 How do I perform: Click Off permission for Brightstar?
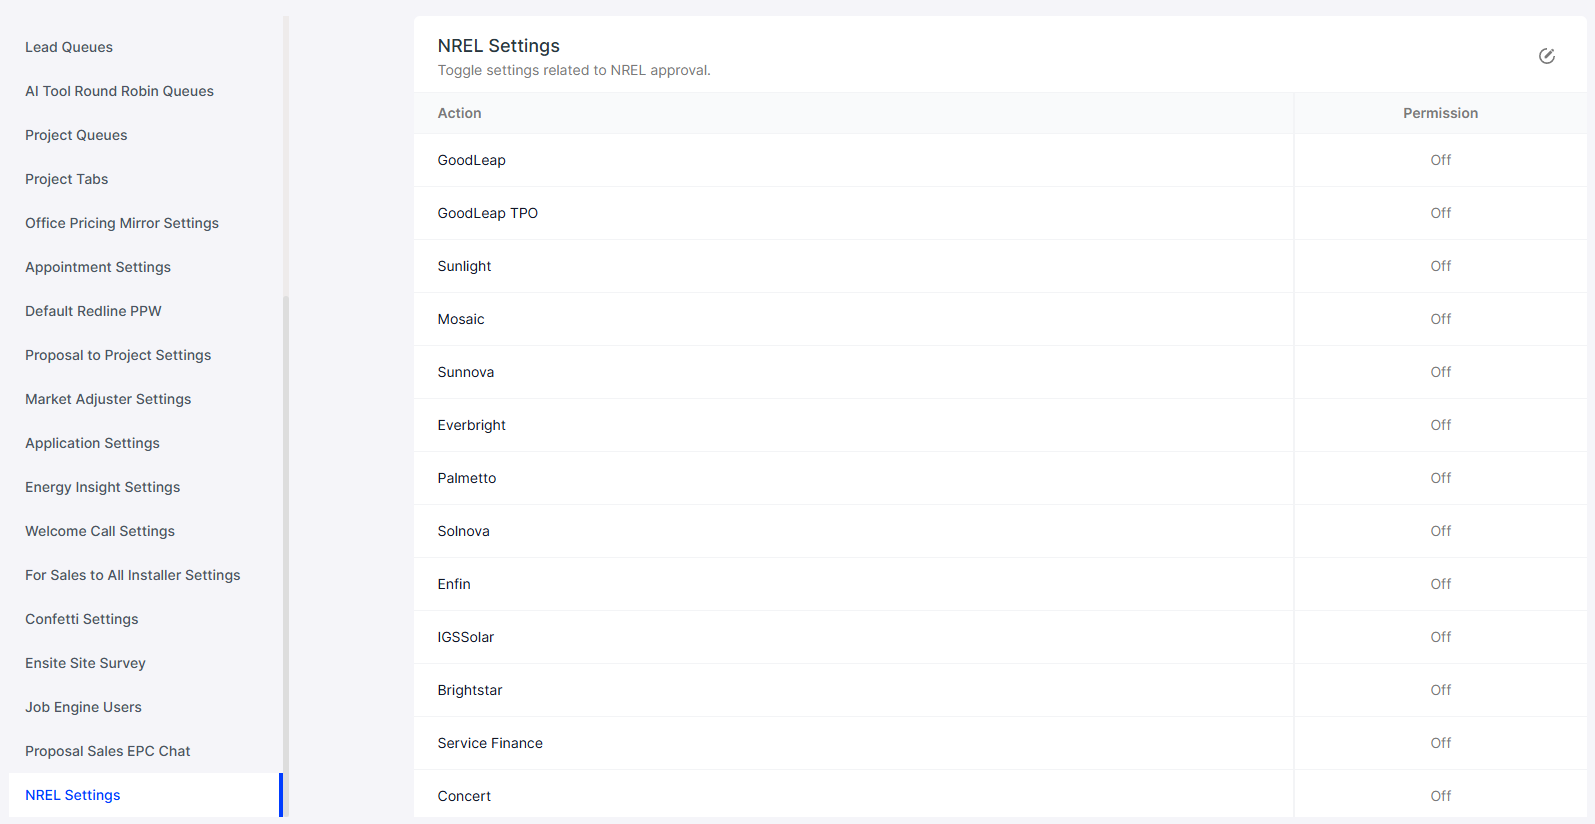1440,690
